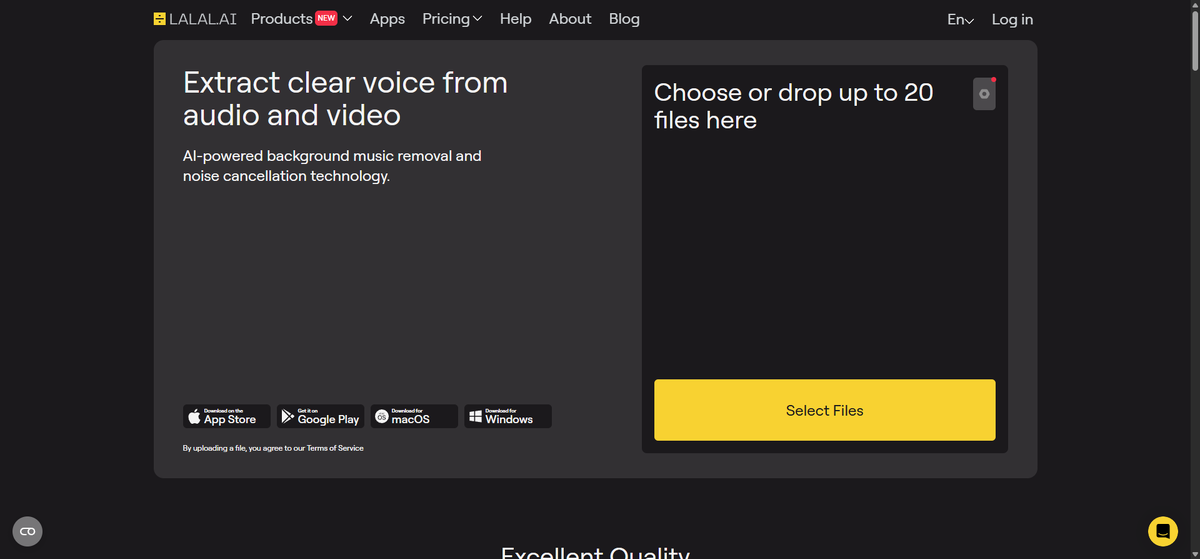Image resolution: width=1200 pixels, height=559 pixels.
Task: Click Log in
Action: pyautogui.click(x=1012, y=20)
